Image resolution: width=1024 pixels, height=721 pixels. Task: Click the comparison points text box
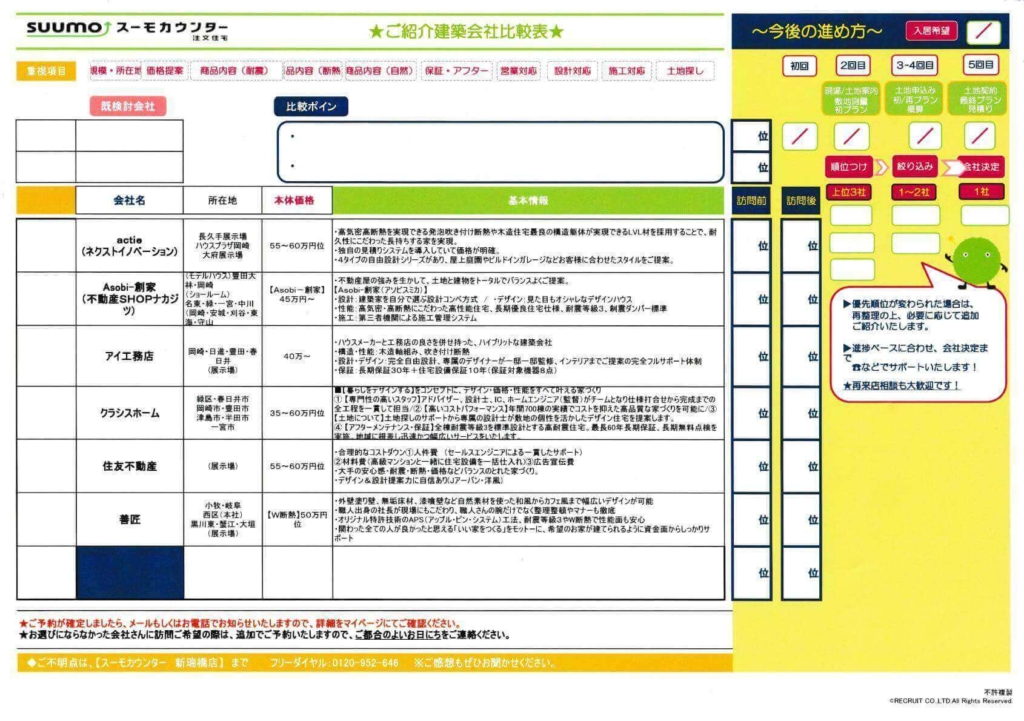(x=499, y=152)
